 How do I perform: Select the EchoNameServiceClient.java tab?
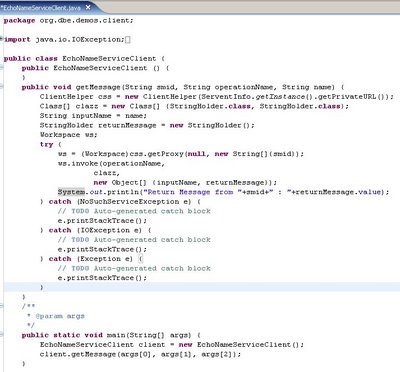click(41, 7)
